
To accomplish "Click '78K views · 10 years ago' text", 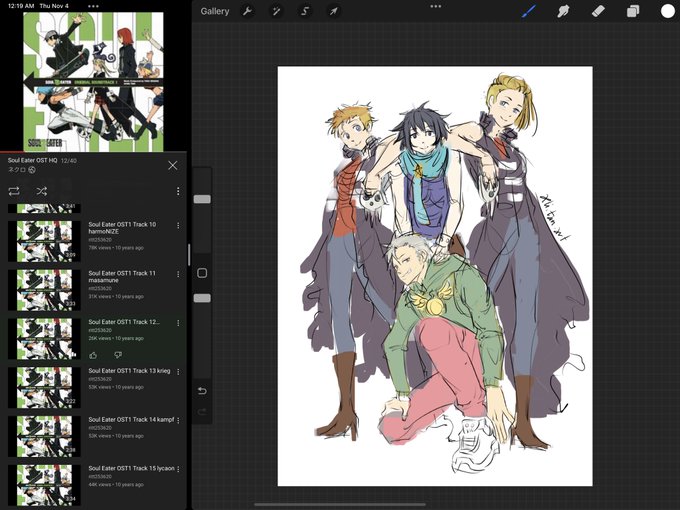I will pyautogui.click(x=116, y=248).
